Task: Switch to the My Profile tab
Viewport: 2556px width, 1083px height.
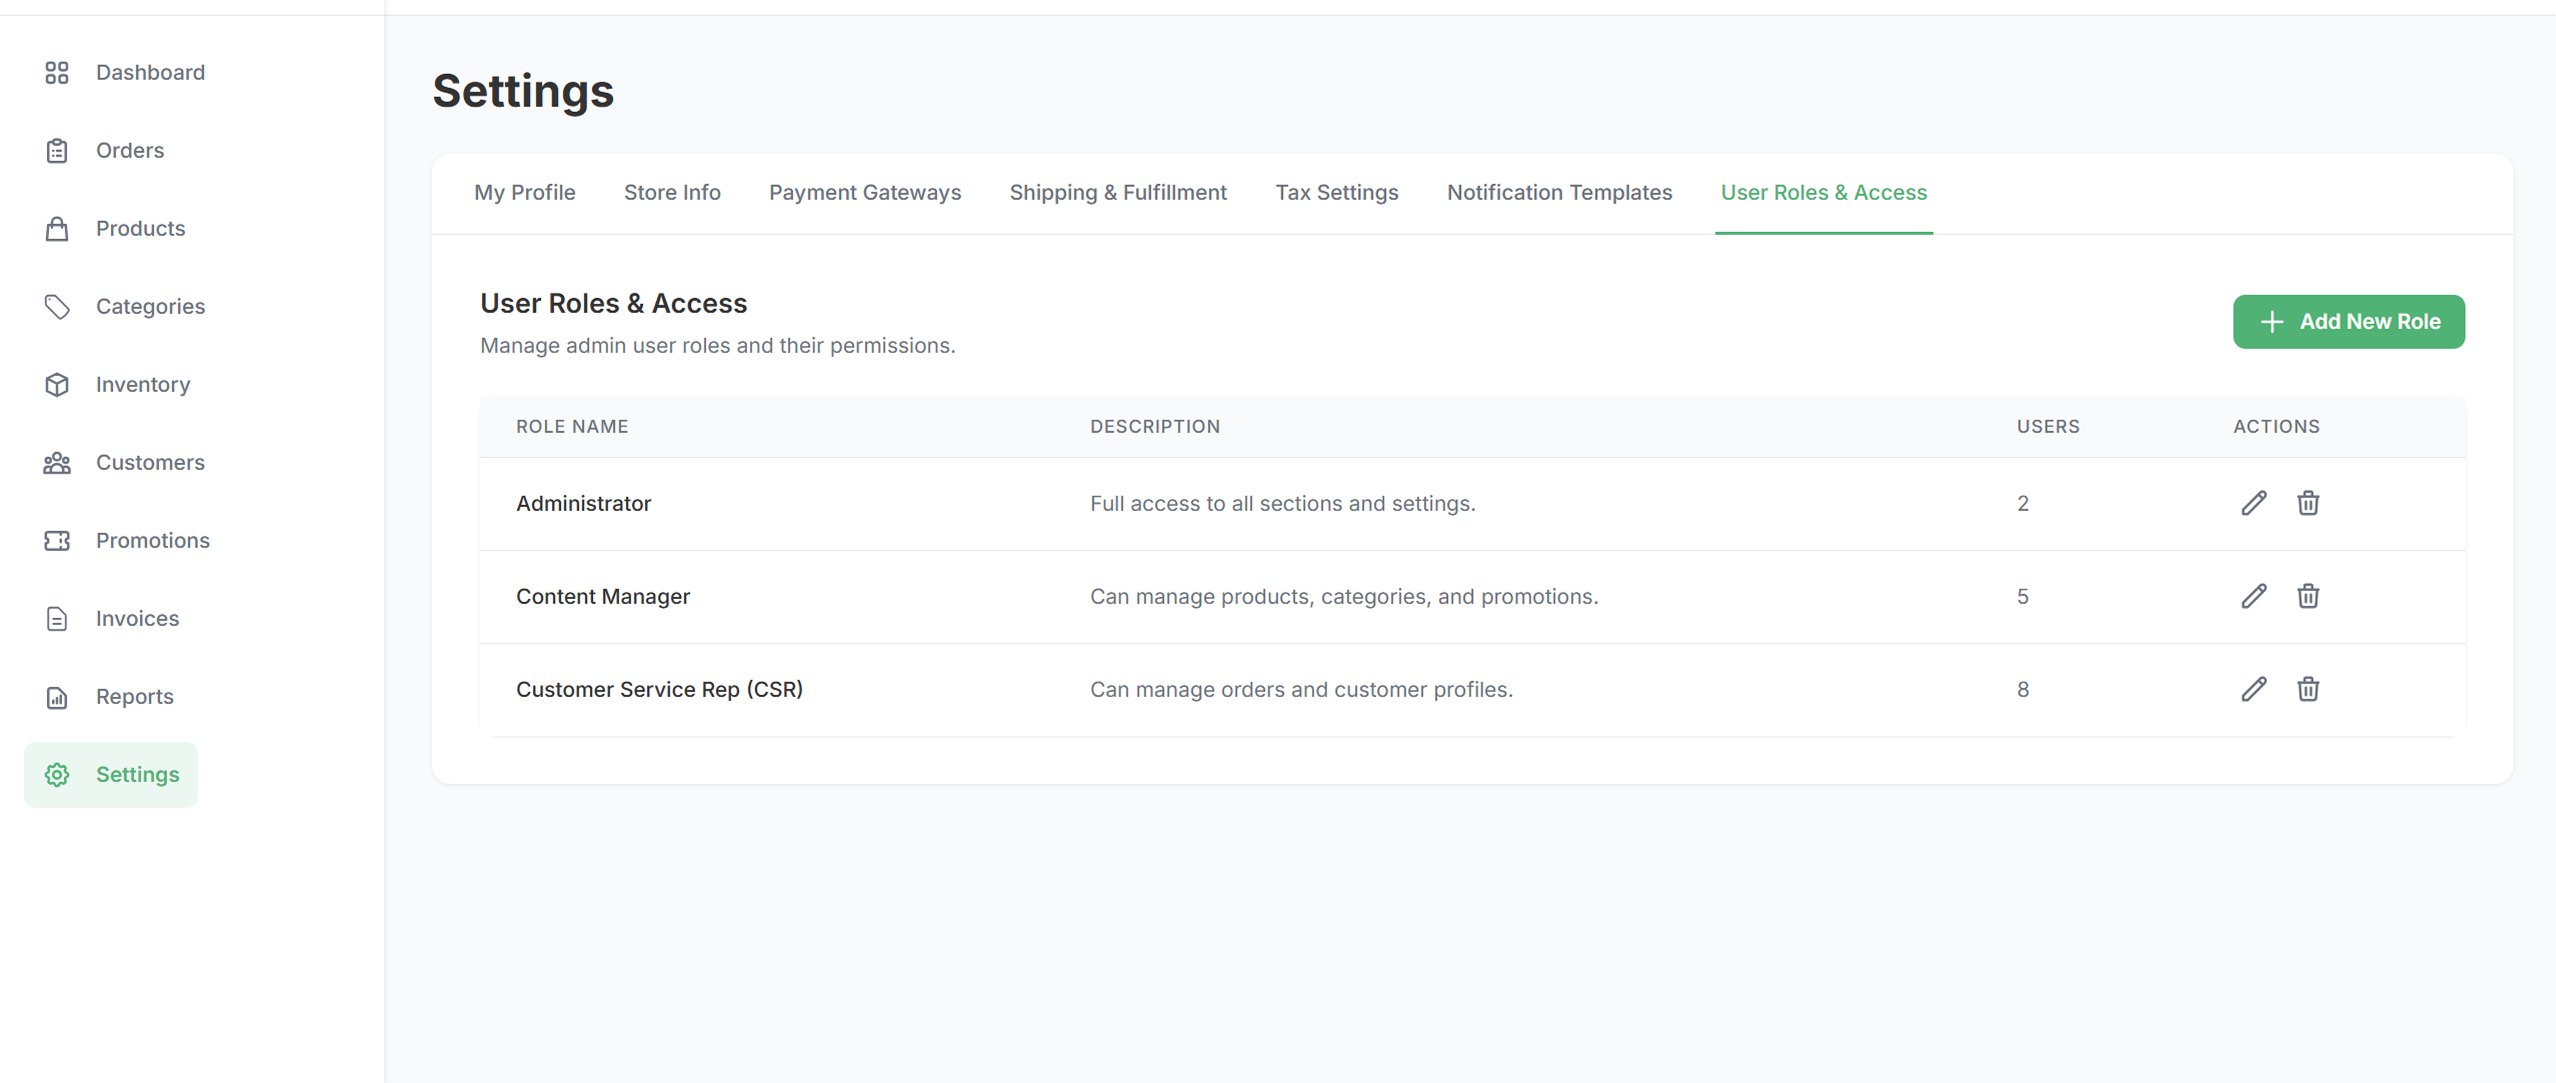Action: coord(525,192)
